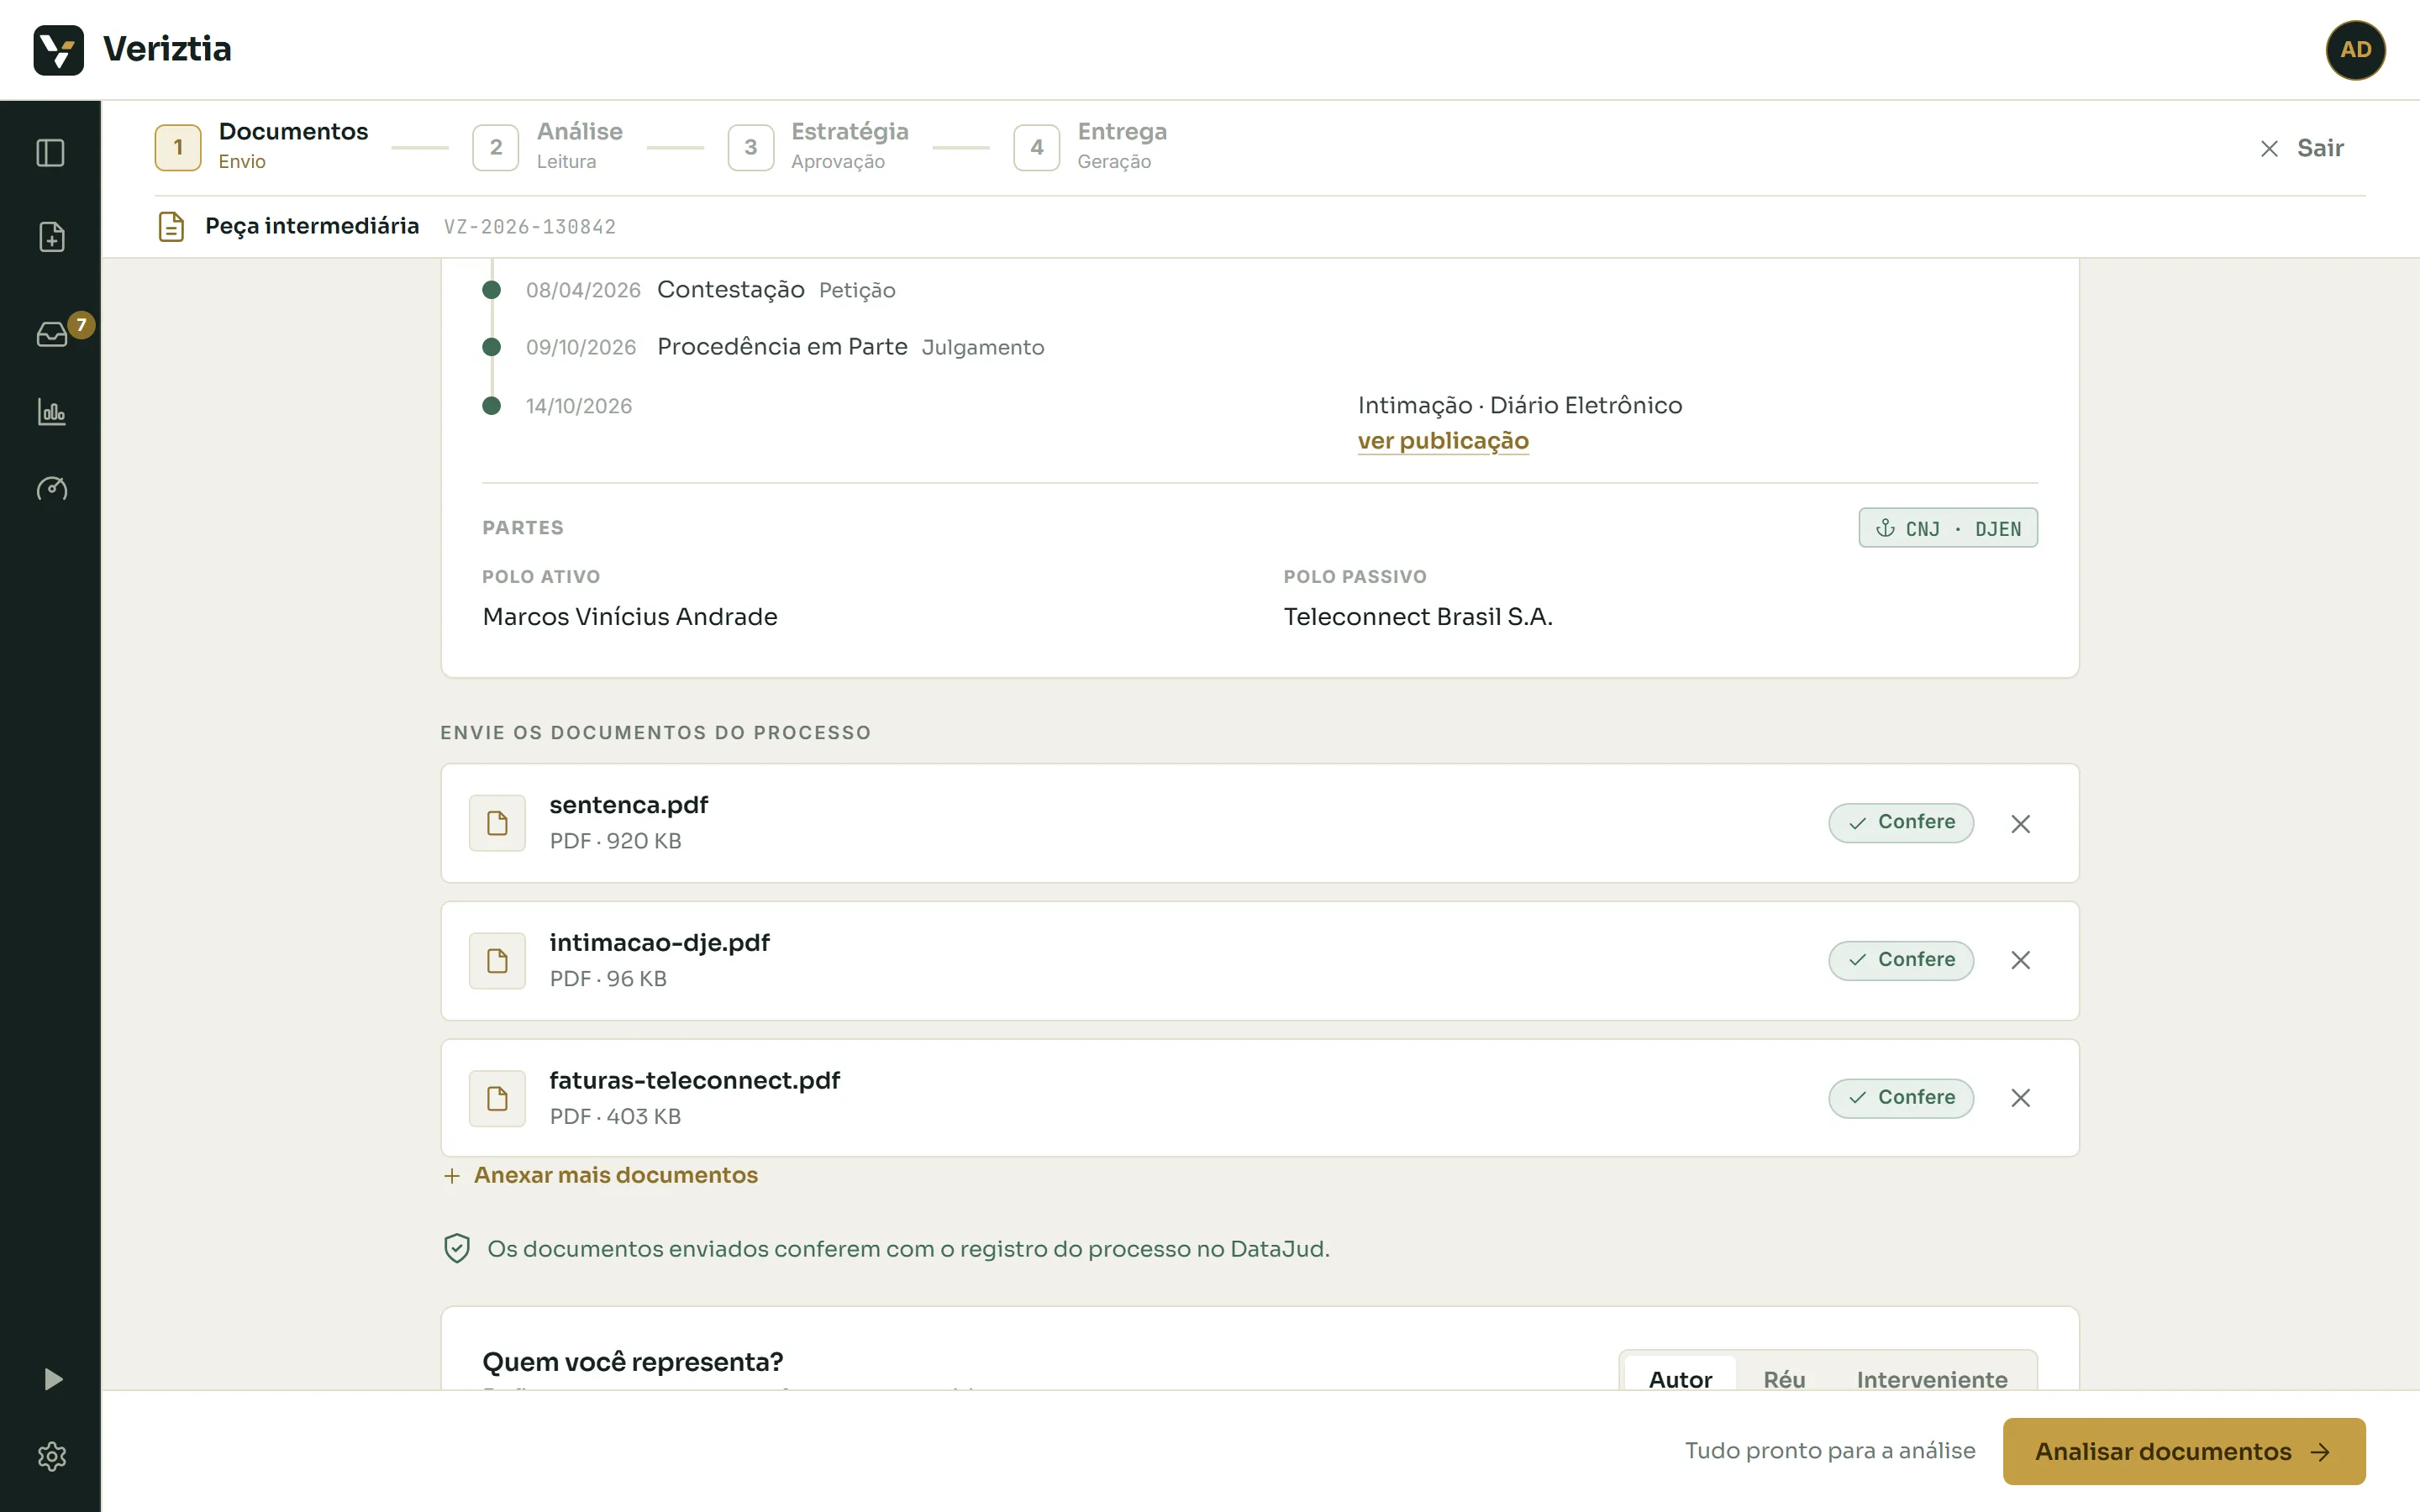Click Anexar mais documentos
Image resolution: width=2420 pixels, height=1512 pixels.
coord(600,1175)
